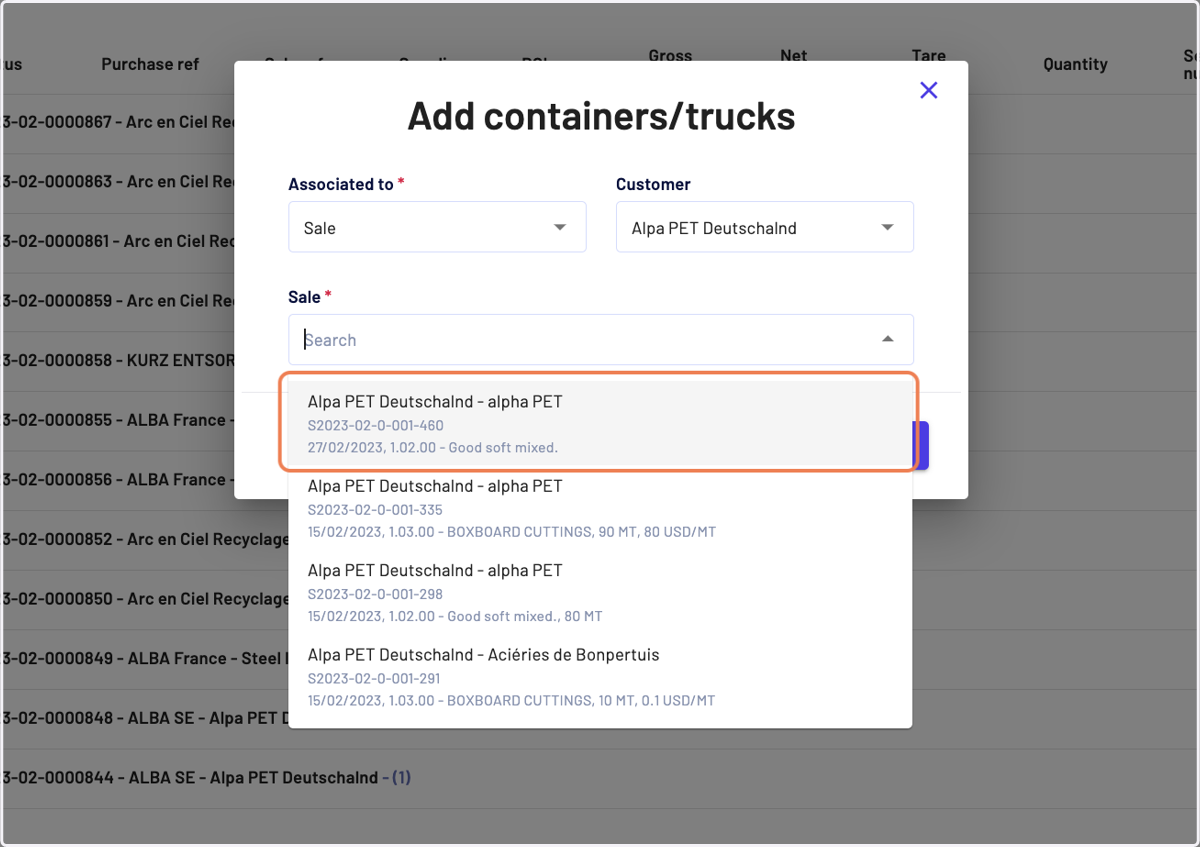
Task: Click row 3-02-0000850 Arc en Ciel Recyclage
Action: coord(146,599)
